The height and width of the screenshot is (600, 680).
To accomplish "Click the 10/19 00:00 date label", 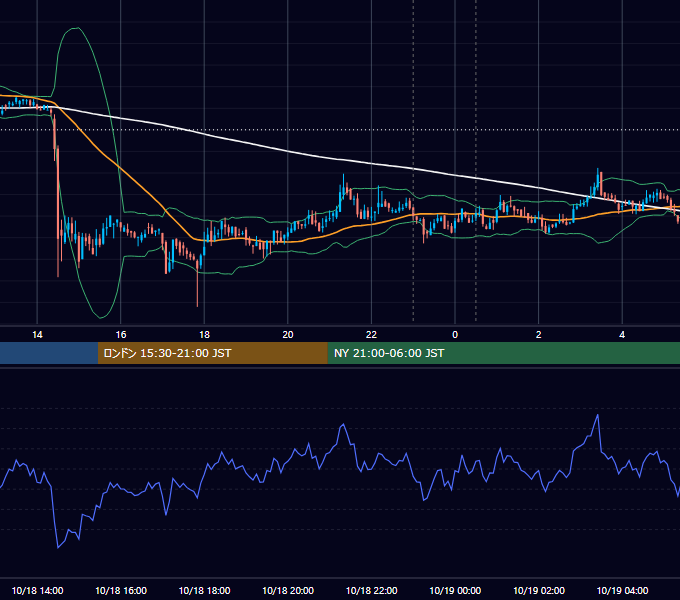I will pyautogui.click(x=455, y=590).
